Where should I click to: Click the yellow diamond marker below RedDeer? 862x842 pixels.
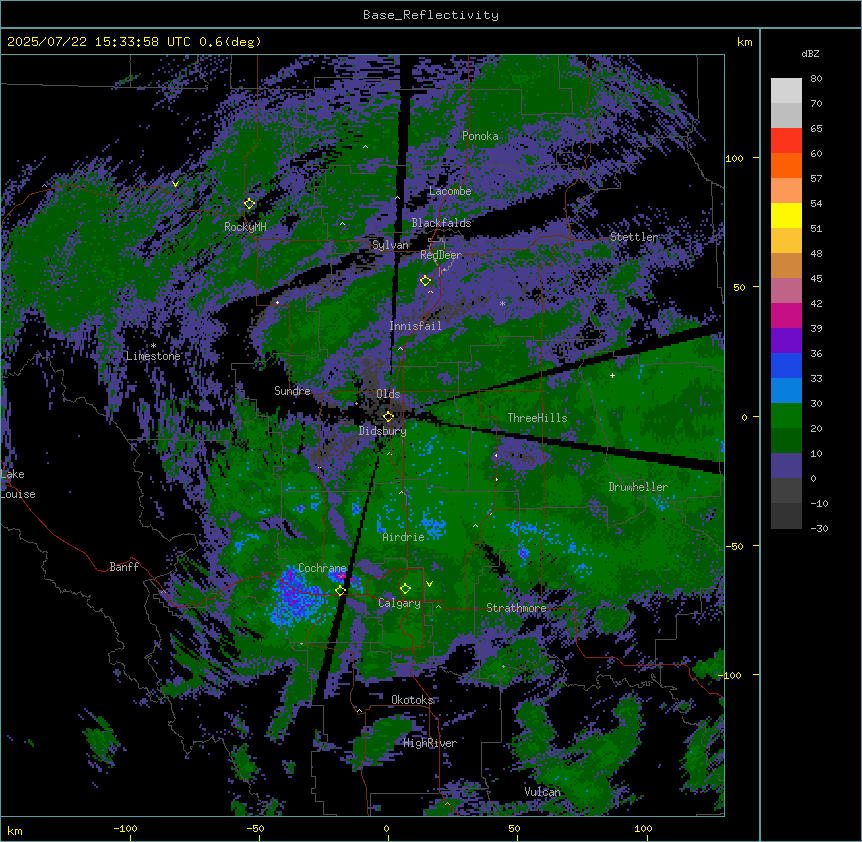425,281
